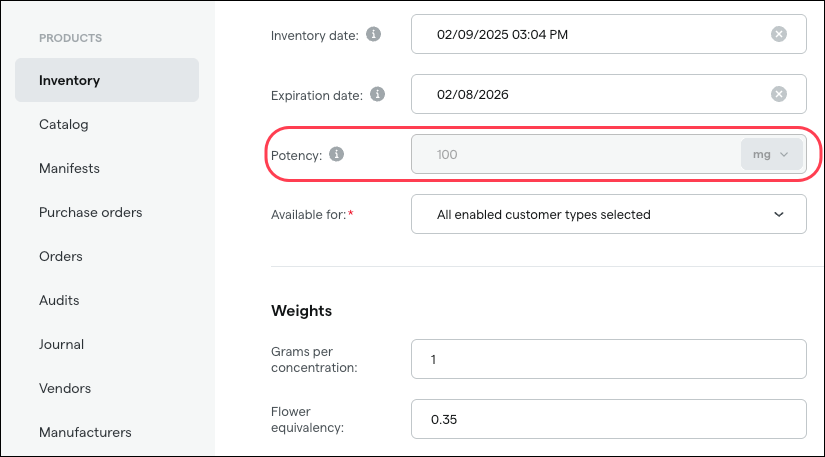The width and height of the screenshot is (825, 457).
Task: Select Manufacturers in the sidebar
Action: tap(85, 432)
